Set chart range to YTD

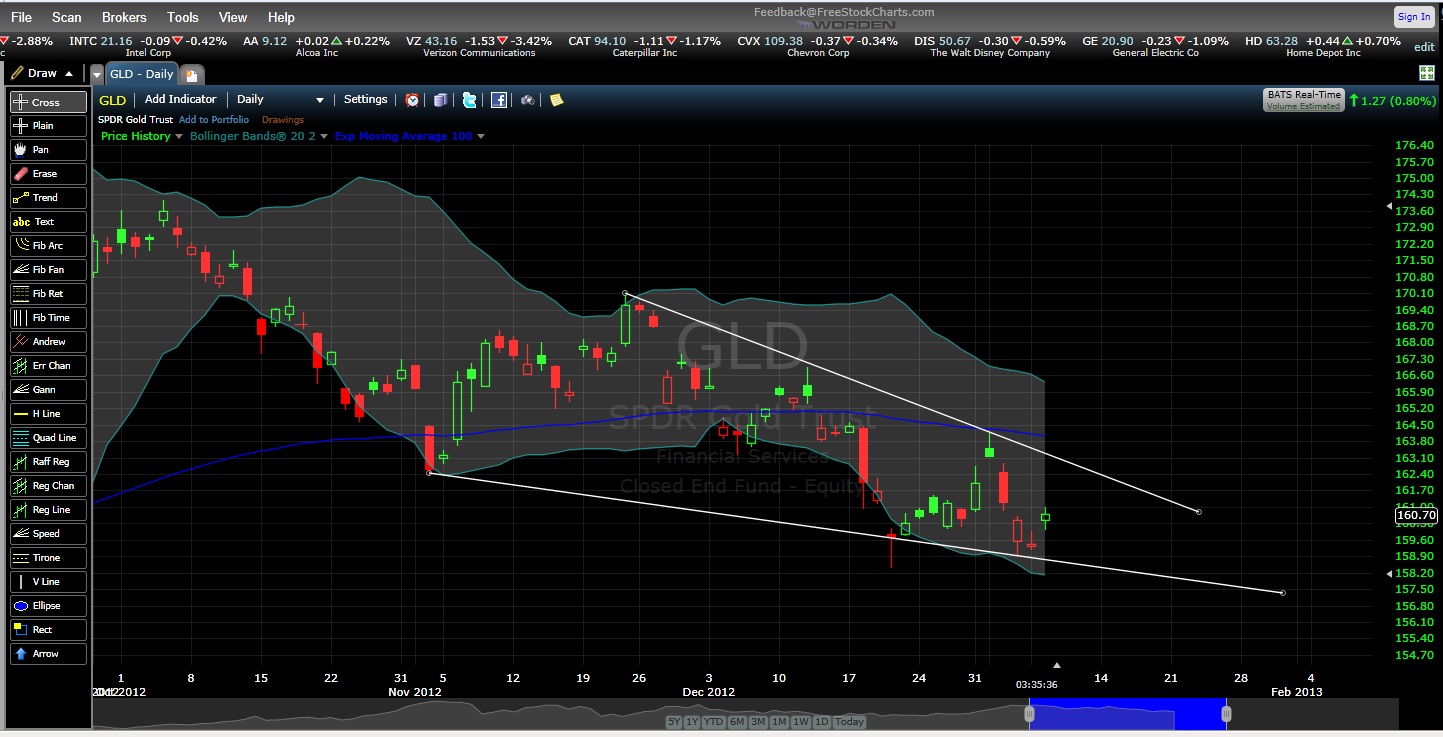click(714, 722)
